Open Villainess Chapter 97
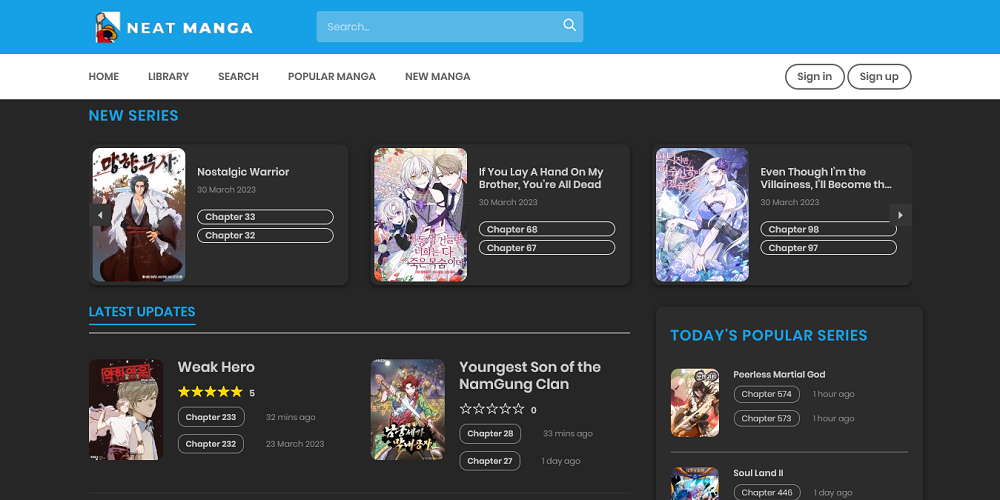The height and width of the screenshot is (500, 1000). 828,247
